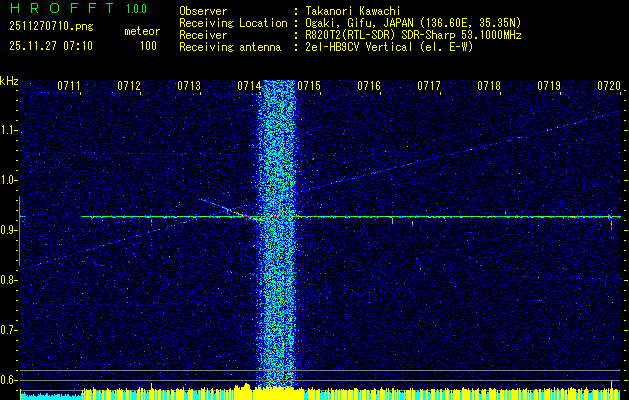Screen dimensions: 629x400
Task: Click the 1.1 kHz frequency label
Action: [x=7, y=131]
